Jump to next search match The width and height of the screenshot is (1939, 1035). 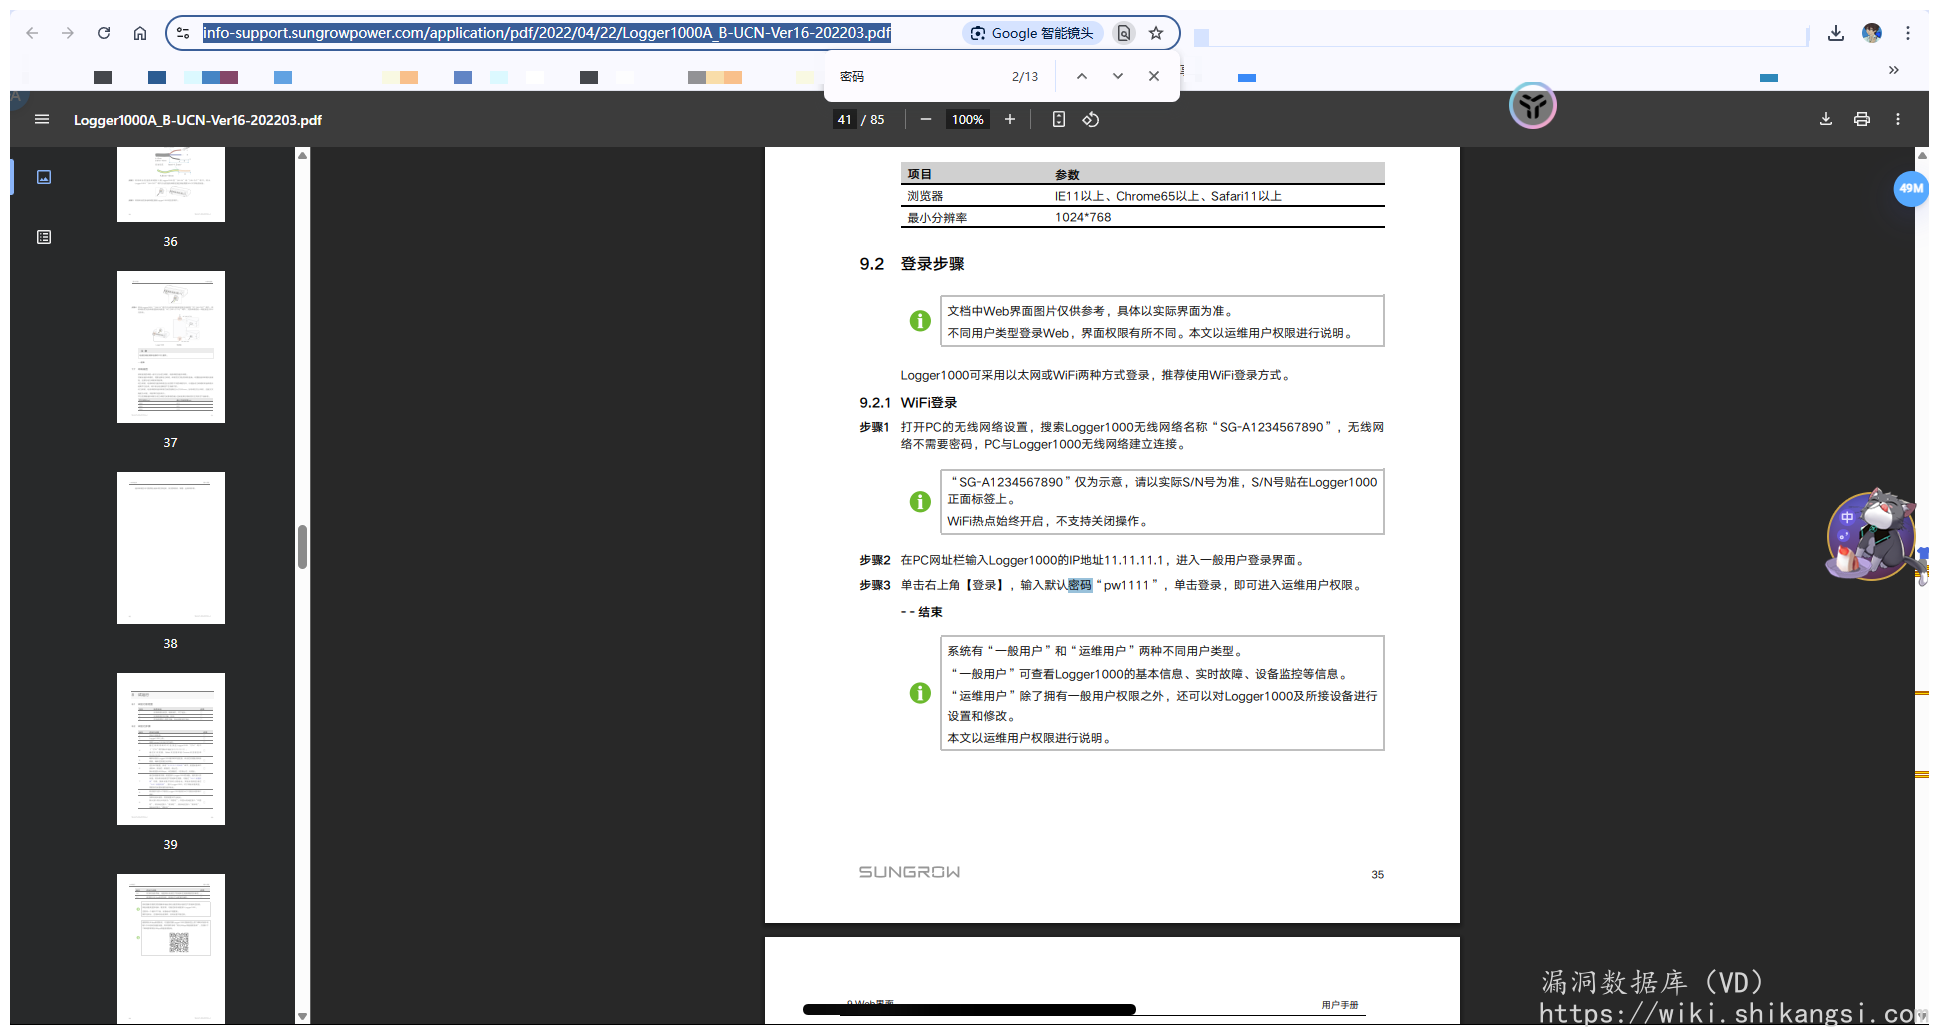pos(1118,76)
